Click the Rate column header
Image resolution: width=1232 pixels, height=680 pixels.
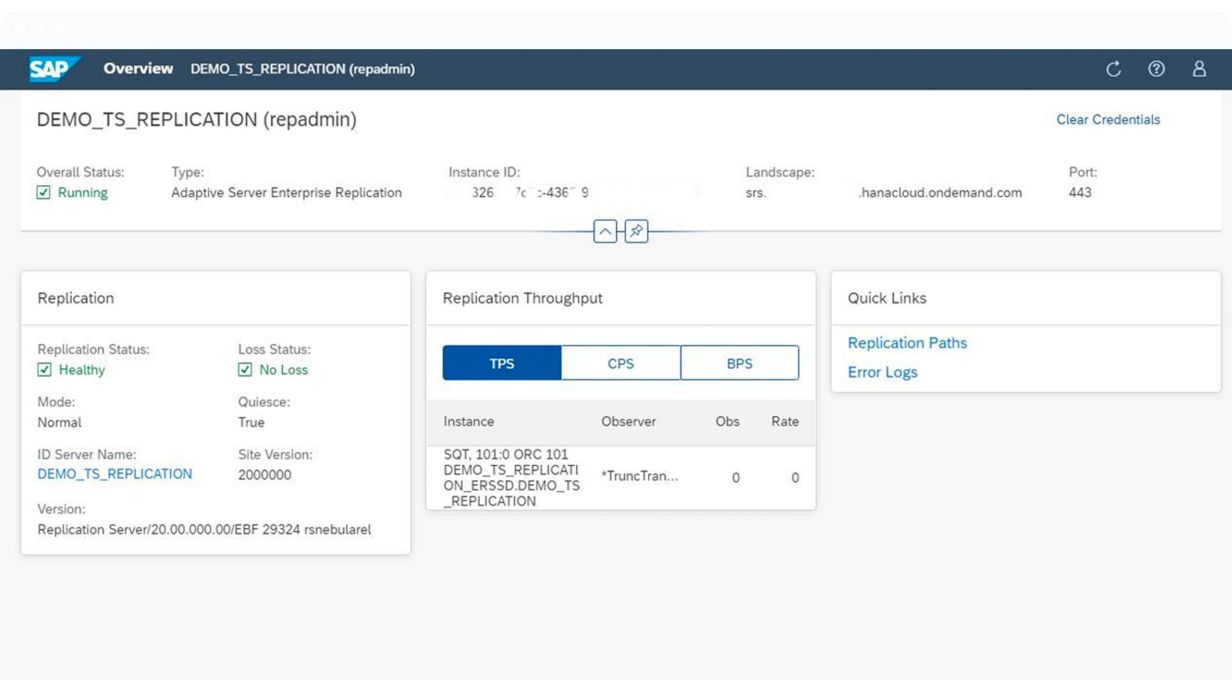(x=784, y=422)
